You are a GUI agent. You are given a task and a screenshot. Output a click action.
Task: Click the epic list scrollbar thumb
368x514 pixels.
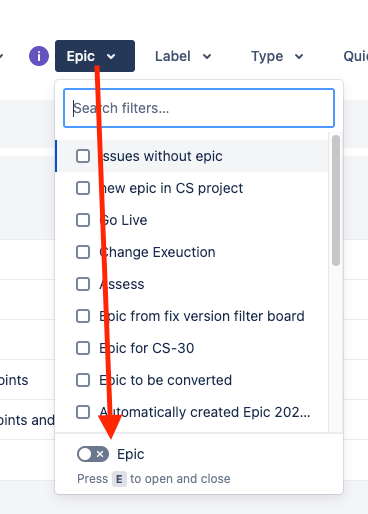(336, 200)
